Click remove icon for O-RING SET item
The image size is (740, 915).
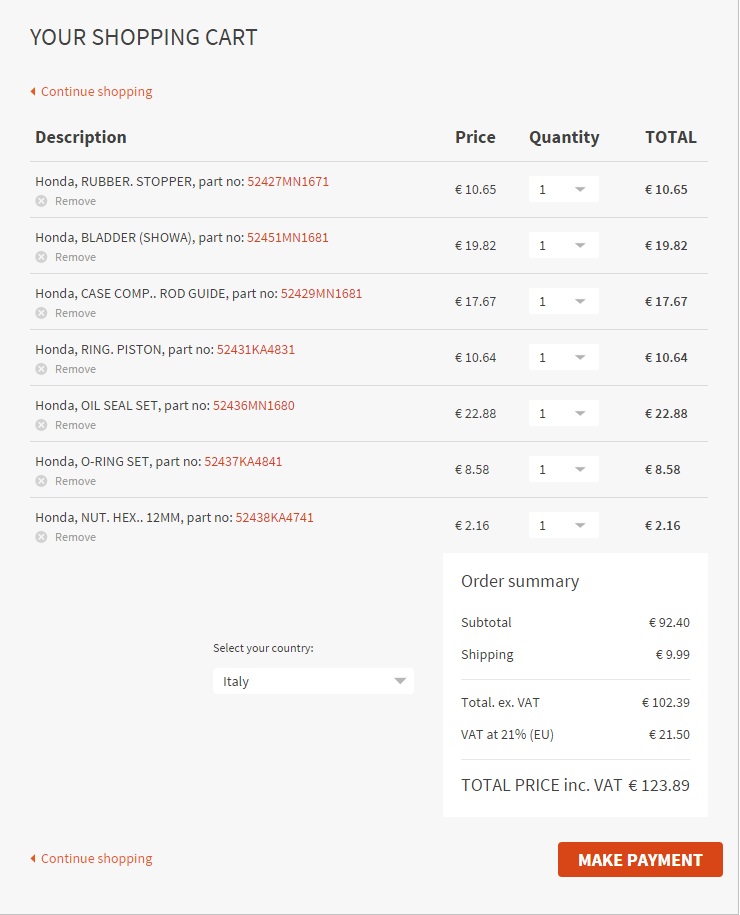[x=41, y=481]
